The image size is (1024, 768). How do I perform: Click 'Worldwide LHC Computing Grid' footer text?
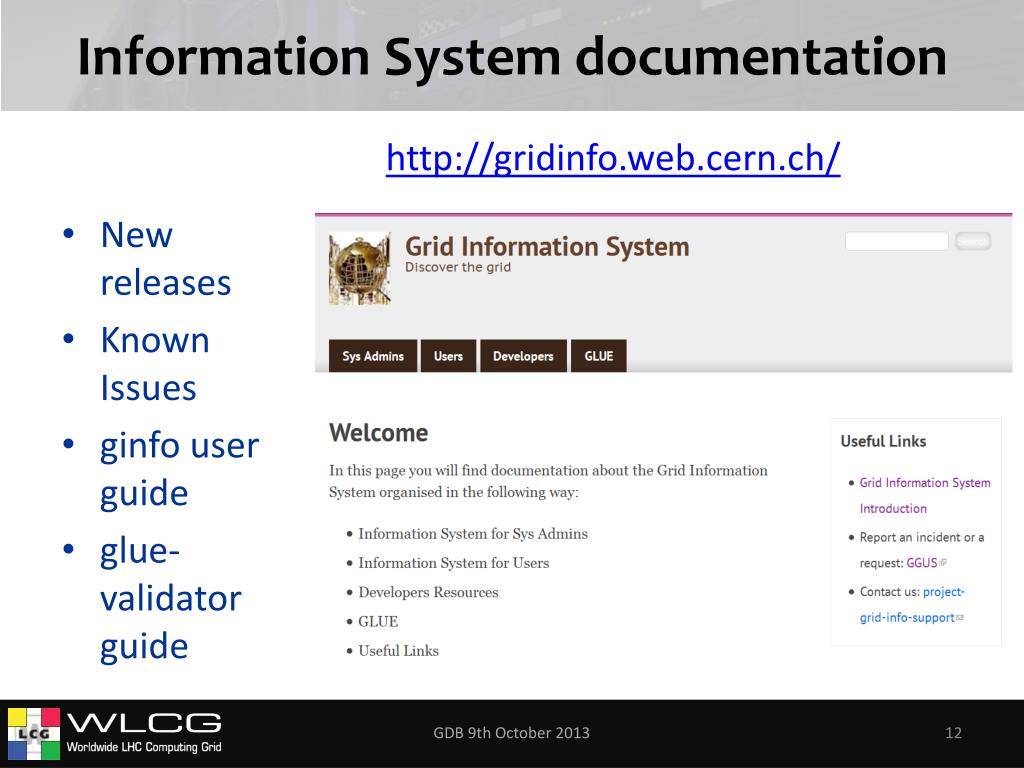pyautogui.click(x=144, y=747)
